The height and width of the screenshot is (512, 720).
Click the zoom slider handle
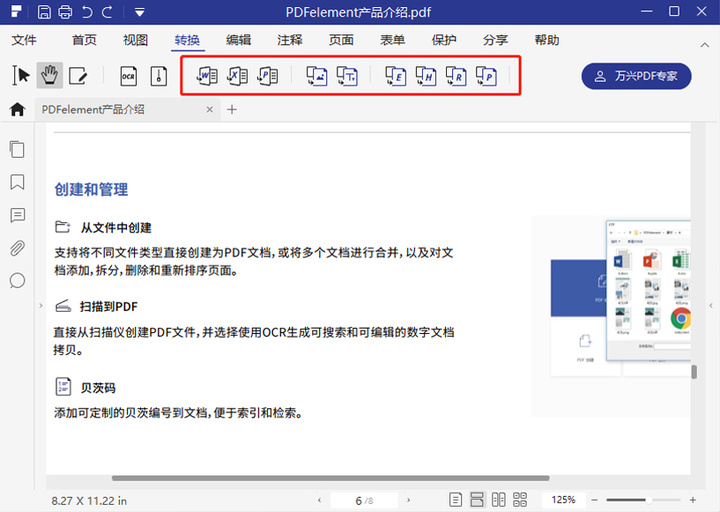pos(648,500)
